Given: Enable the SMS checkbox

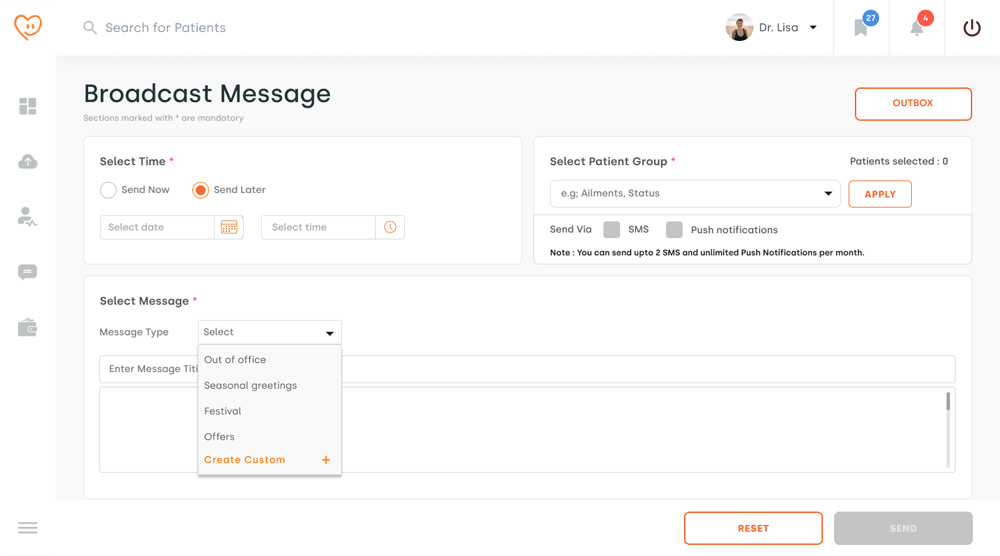Looking at the screenshot, I should tap(612, 230).
